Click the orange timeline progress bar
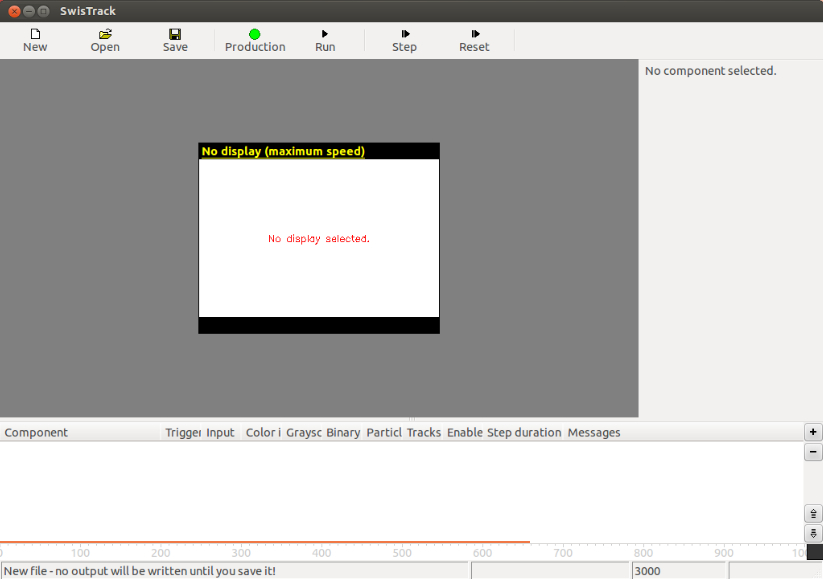Viewport: 823px width, 579px height. [x=265, y=542]
